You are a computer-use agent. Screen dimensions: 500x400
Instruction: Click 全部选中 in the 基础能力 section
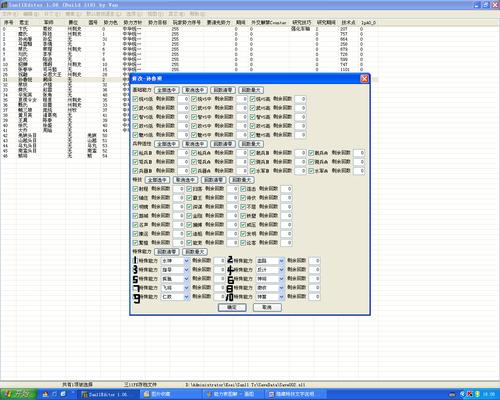167,90
